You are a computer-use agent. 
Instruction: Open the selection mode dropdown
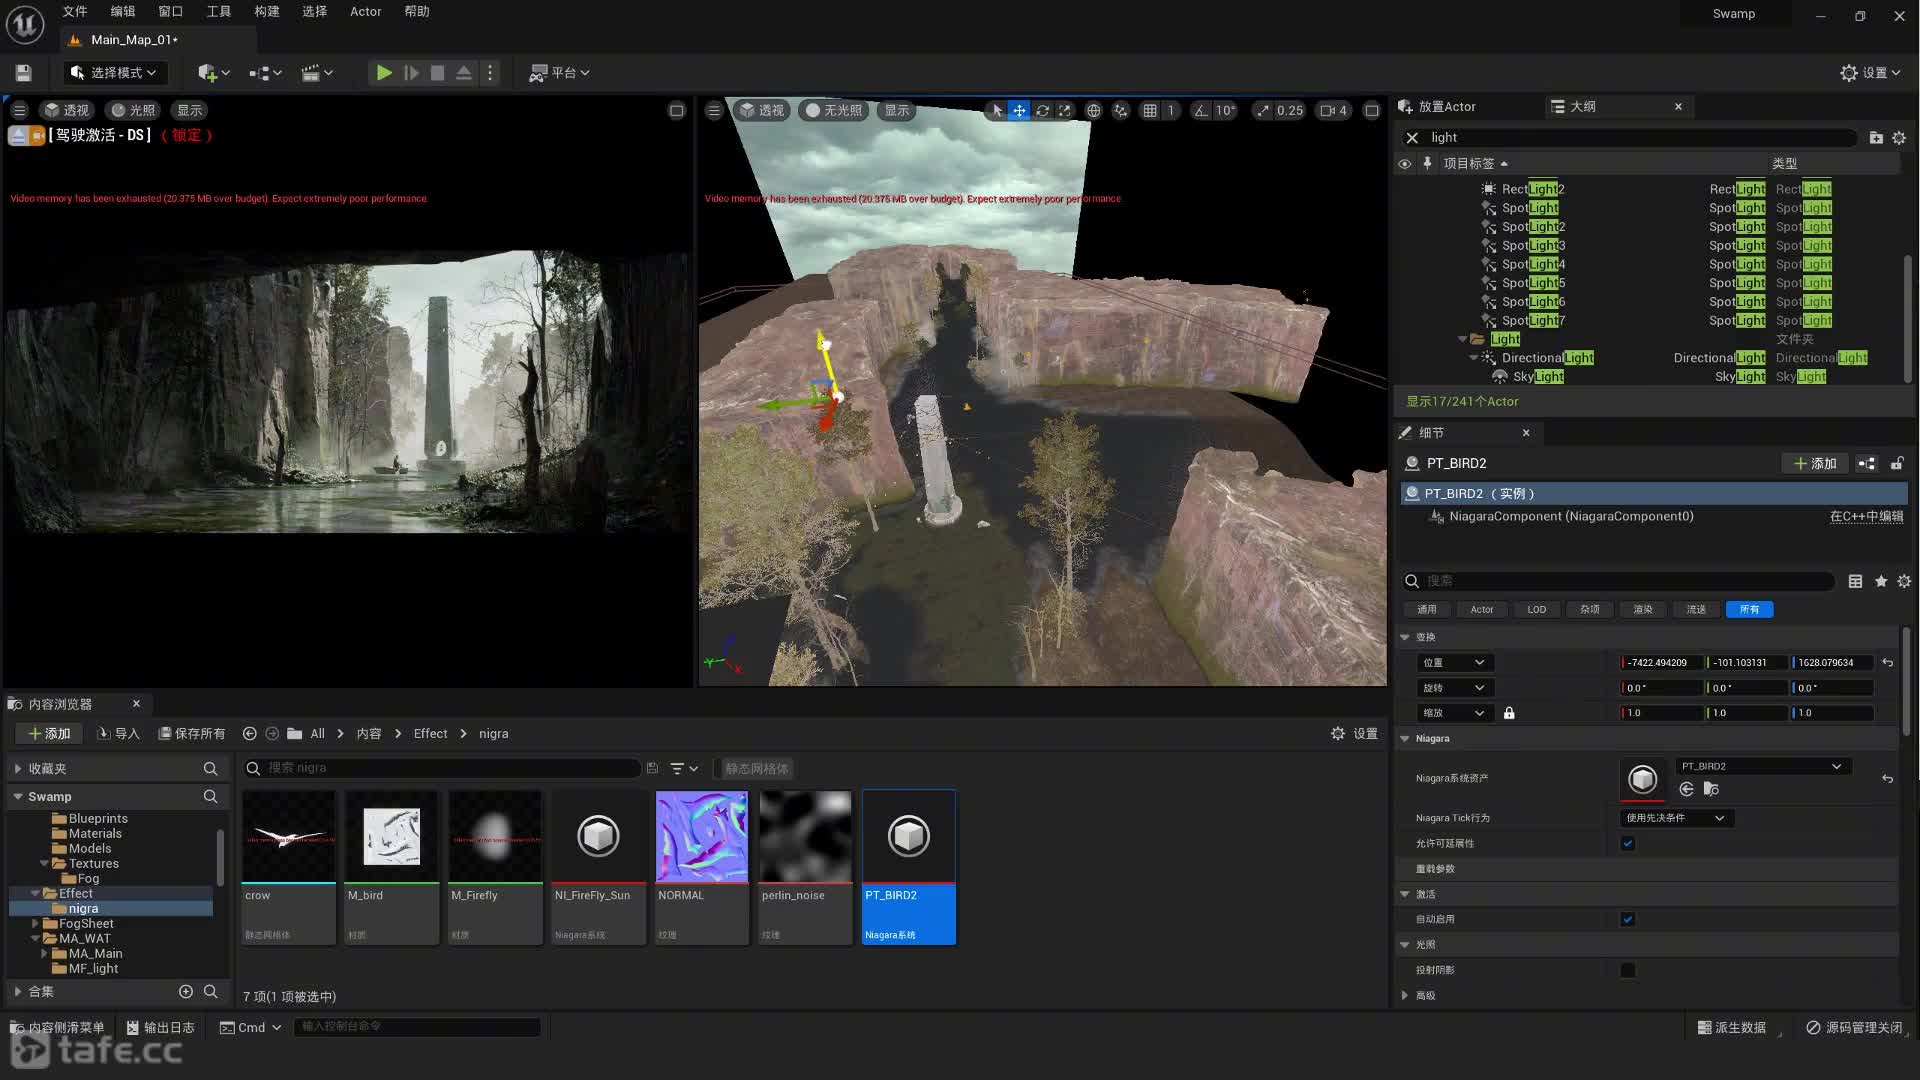pos(116,73)
